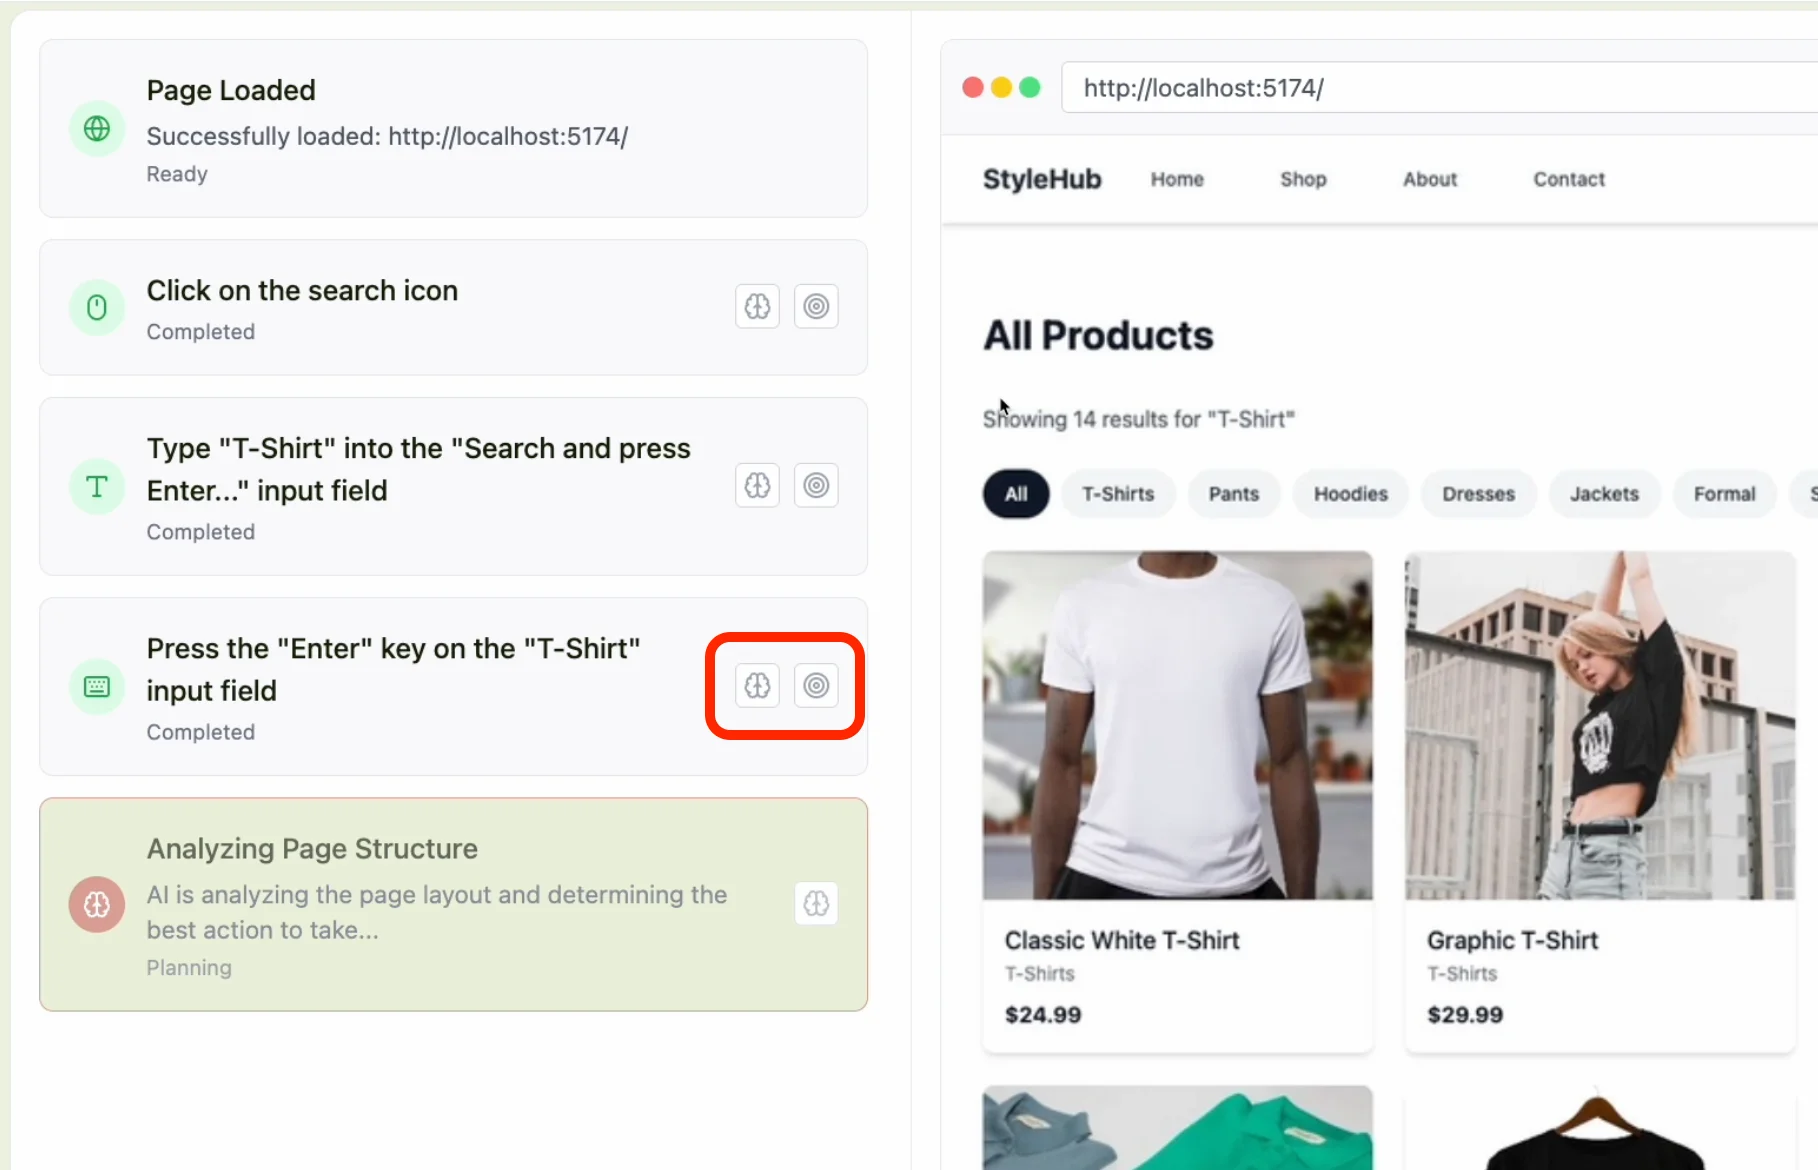Screen dimensions: 1818x1170
Task: Select the "All" category filter pill
Action: [1015, 494]
